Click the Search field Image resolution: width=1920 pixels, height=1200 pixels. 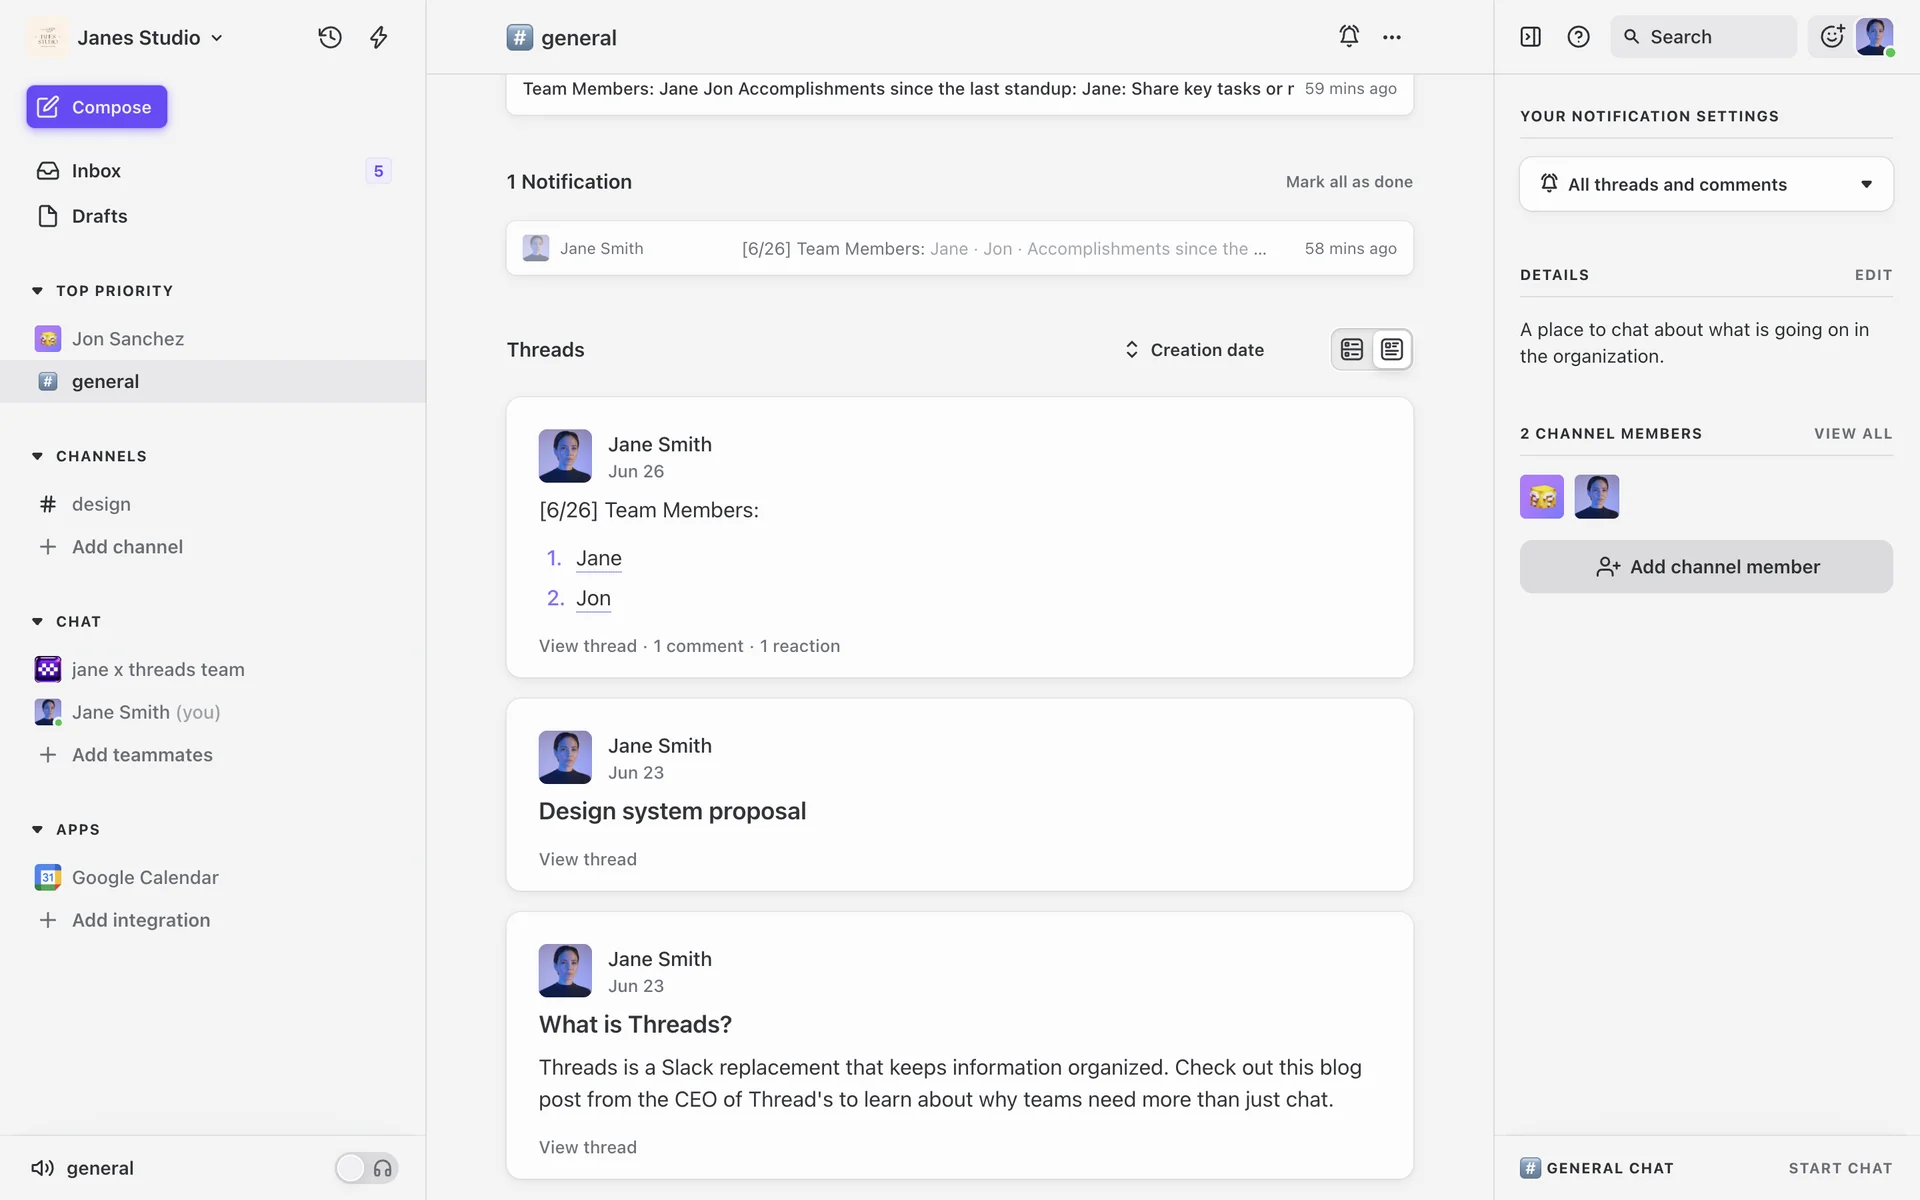(x=1702, y=37)
